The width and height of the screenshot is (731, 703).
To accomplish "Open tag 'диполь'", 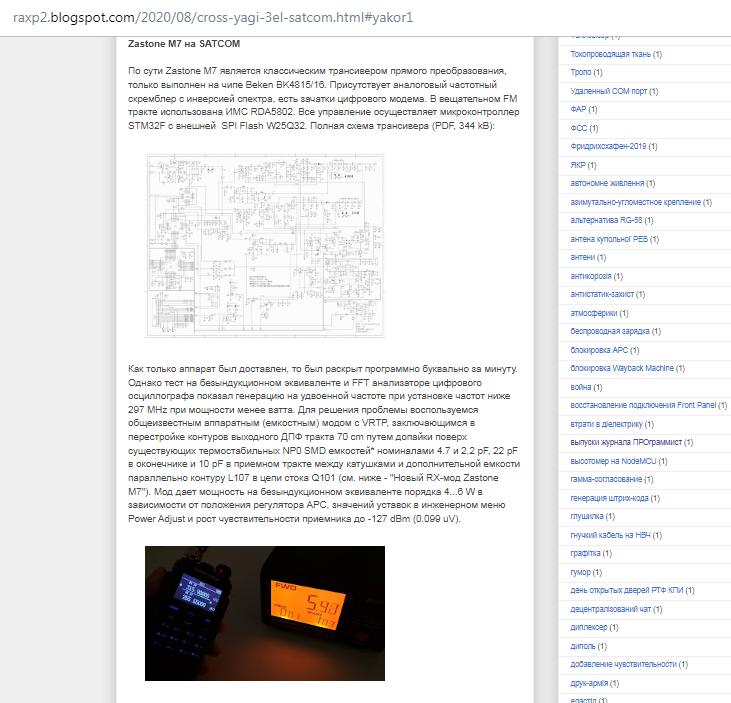I will [583, 646].
